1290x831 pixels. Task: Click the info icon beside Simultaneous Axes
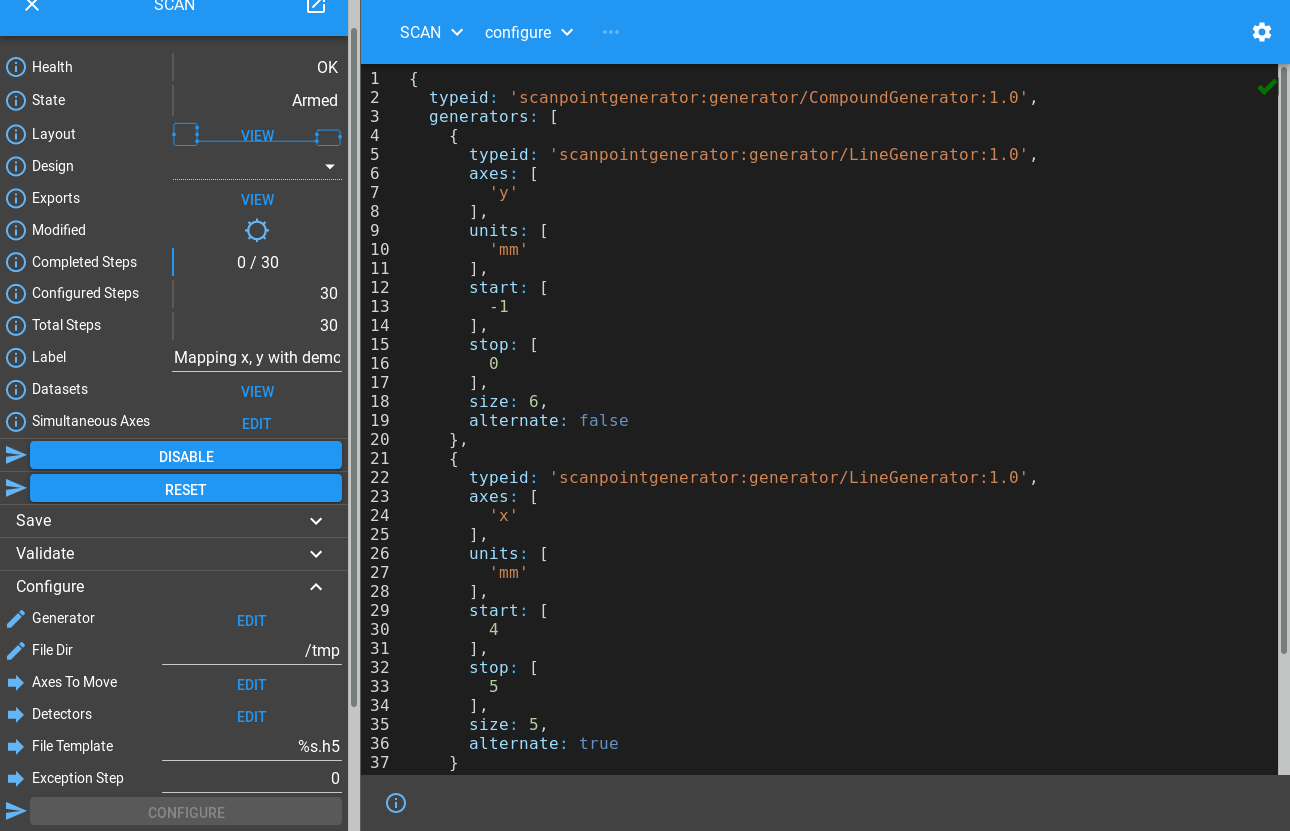click(16, 422)
